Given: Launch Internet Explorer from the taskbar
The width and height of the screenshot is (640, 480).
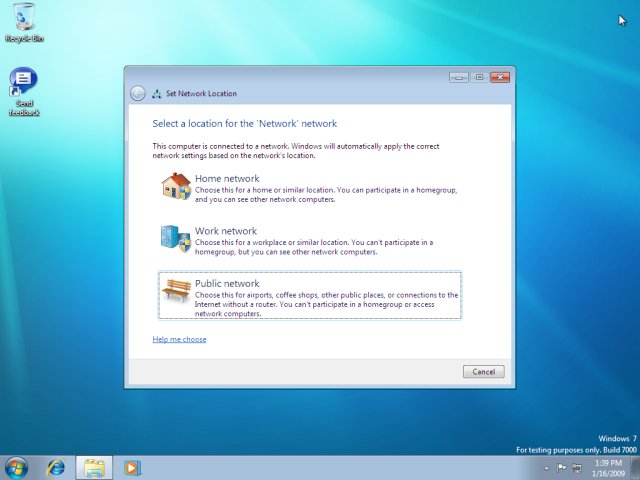Looking at the screenshot, I should point(56,468).
